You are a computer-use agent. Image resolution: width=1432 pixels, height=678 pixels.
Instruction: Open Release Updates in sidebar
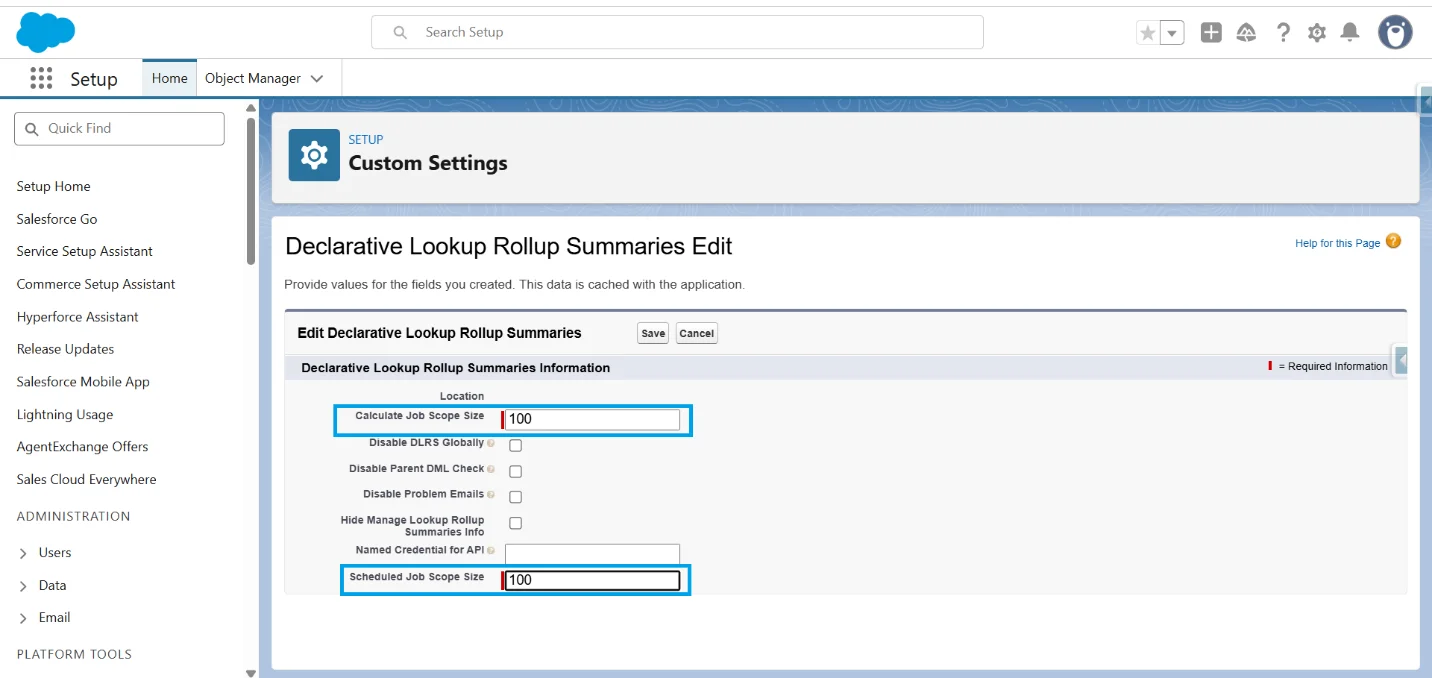[x=66, y=349]
